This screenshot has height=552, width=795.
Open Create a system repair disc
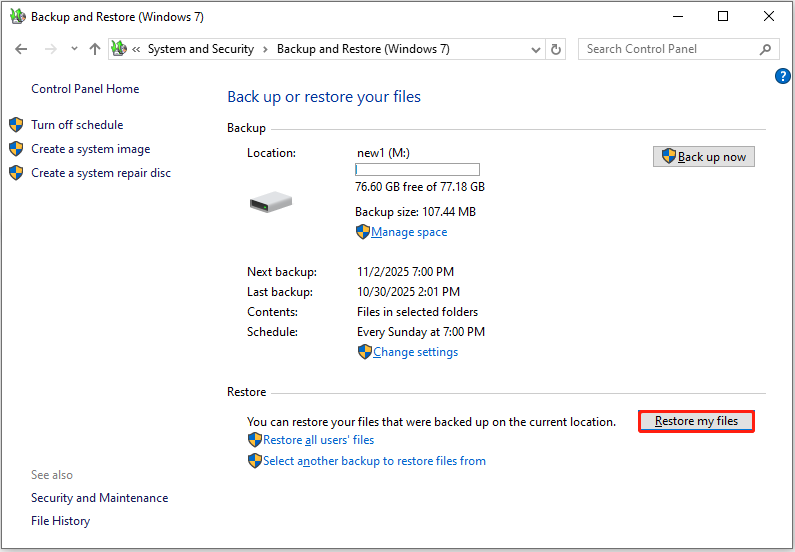(101, 173)
